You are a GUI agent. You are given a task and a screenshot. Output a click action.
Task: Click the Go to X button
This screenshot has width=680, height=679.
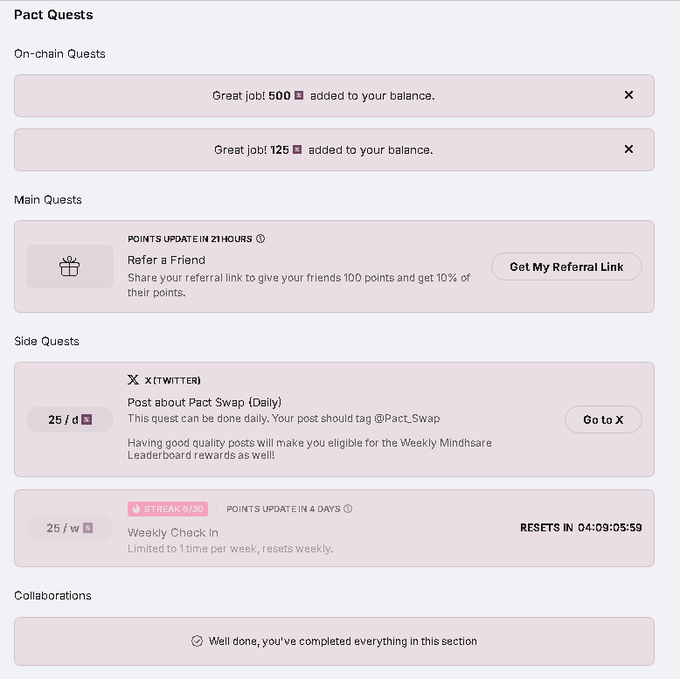pyautogui.click(x=603, y=419)
